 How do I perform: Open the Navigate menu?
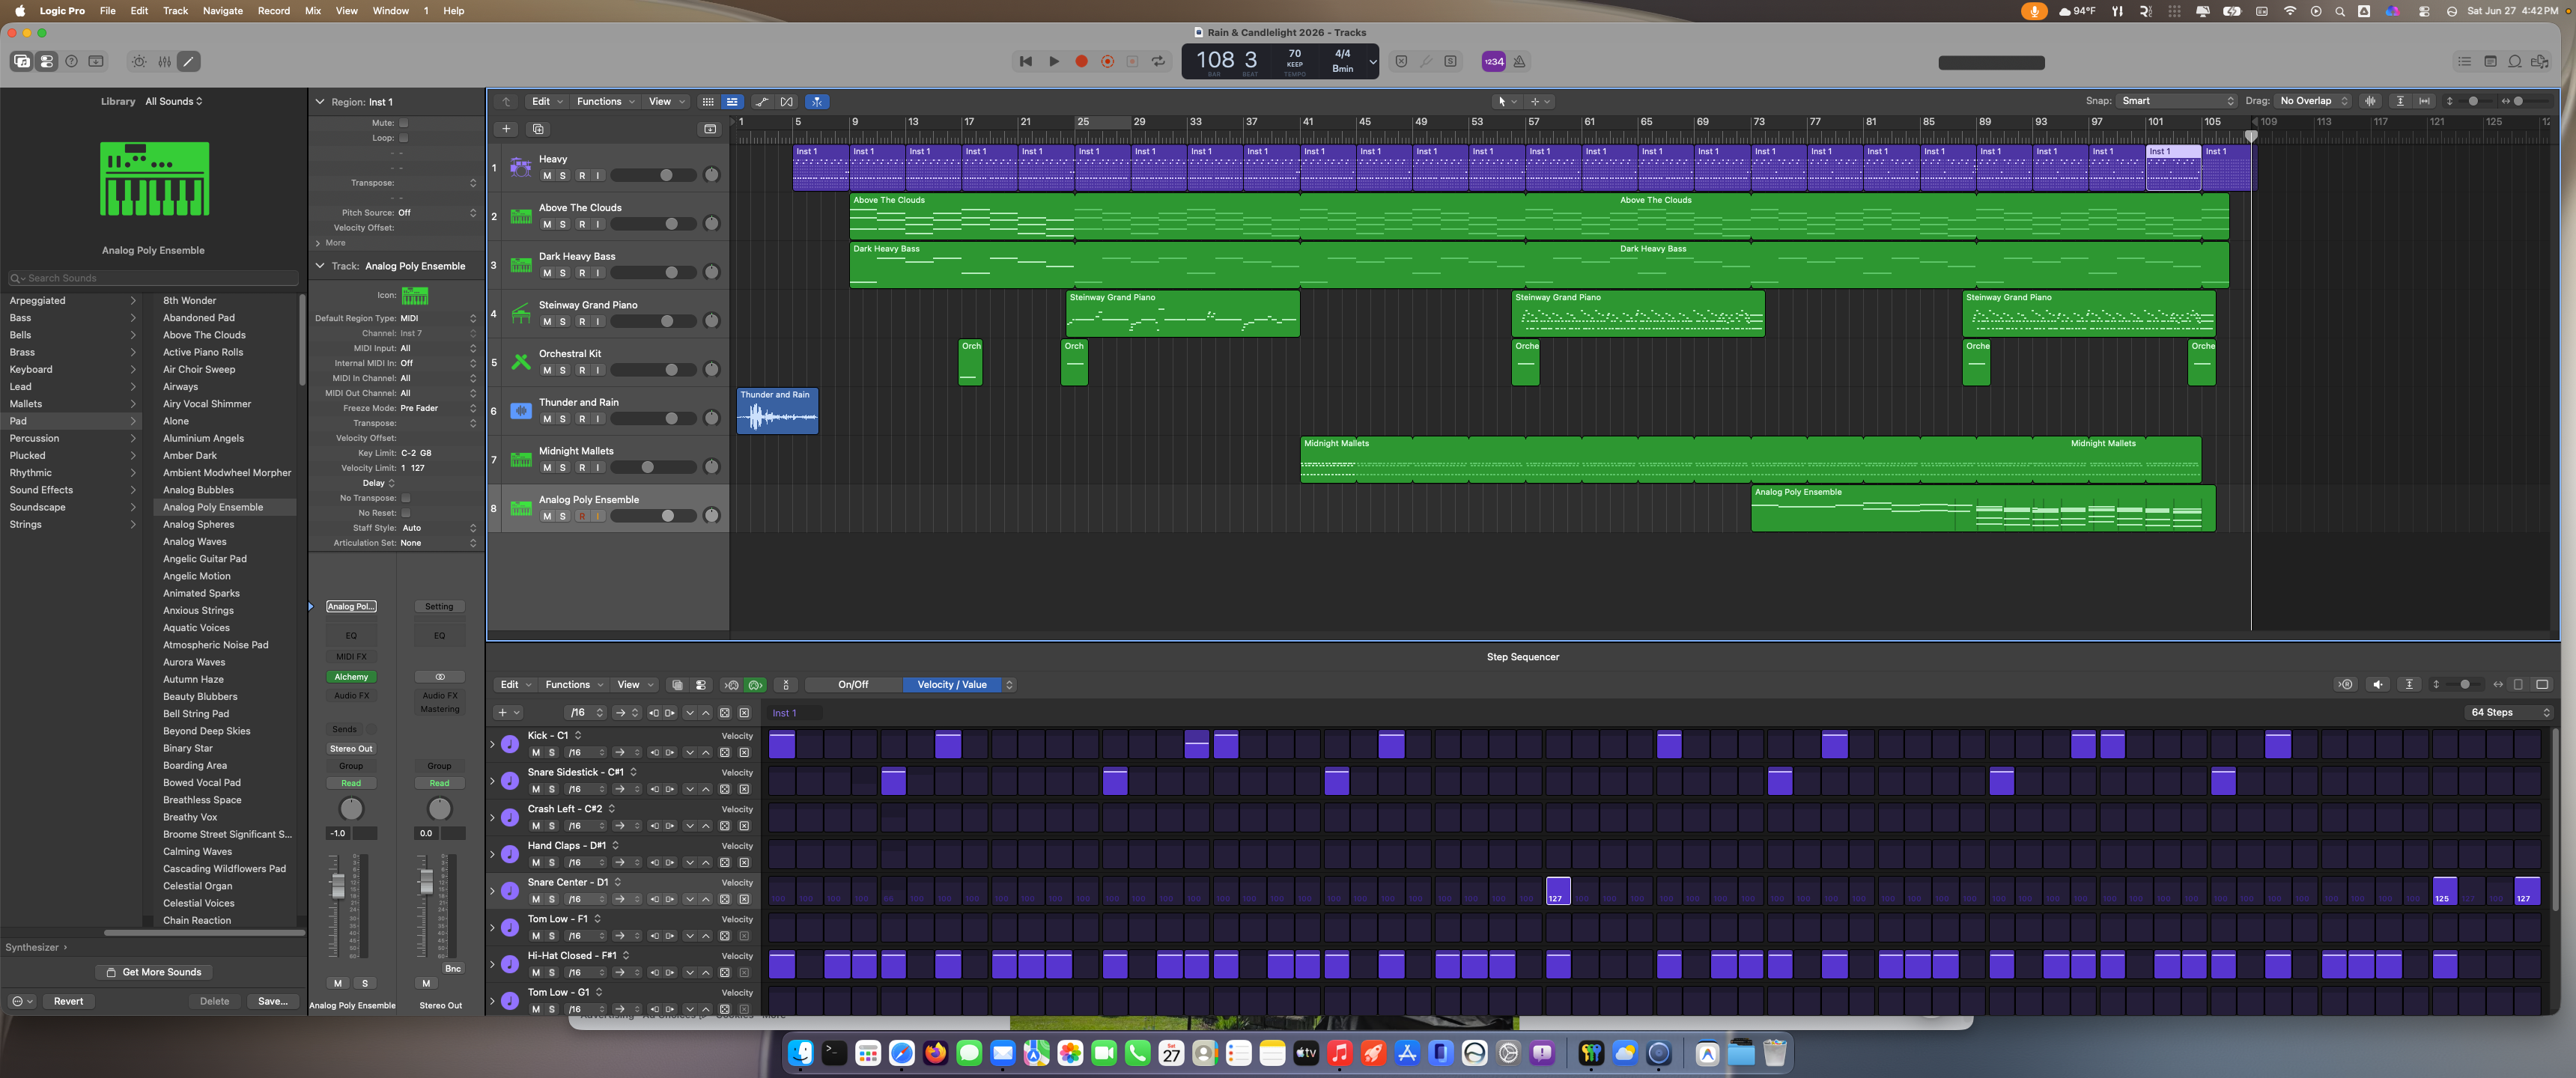pos(222,11)
